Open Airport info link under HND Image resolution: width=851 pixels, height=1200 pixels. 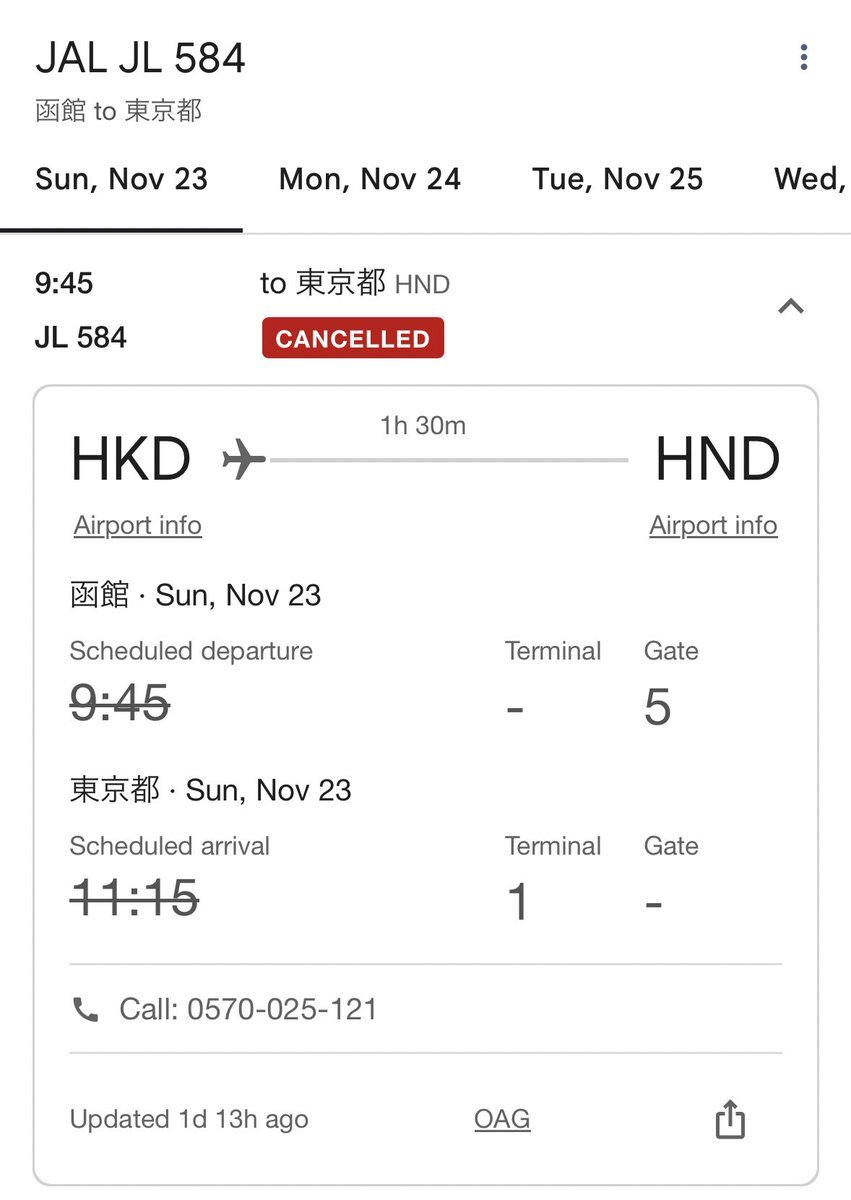point(713,526)
